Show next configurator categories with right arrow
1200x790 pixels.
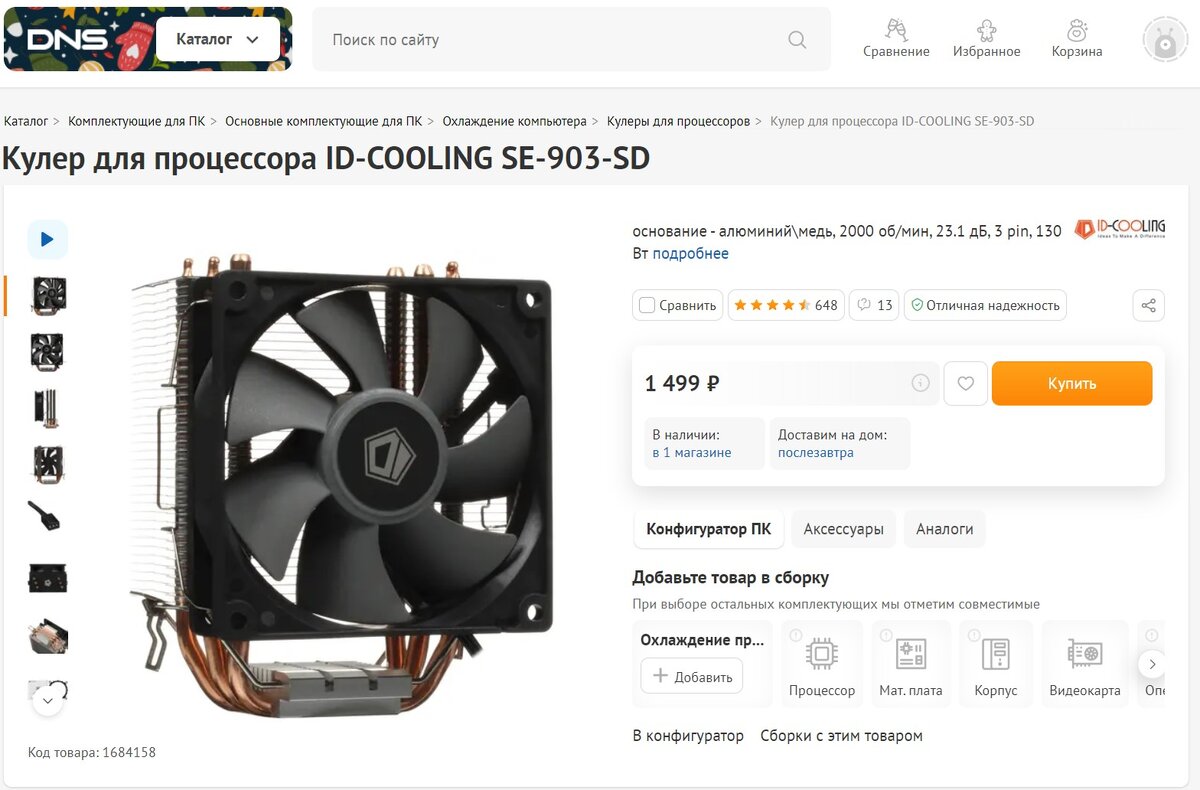pyautogui.click(x=1152, y=664)
